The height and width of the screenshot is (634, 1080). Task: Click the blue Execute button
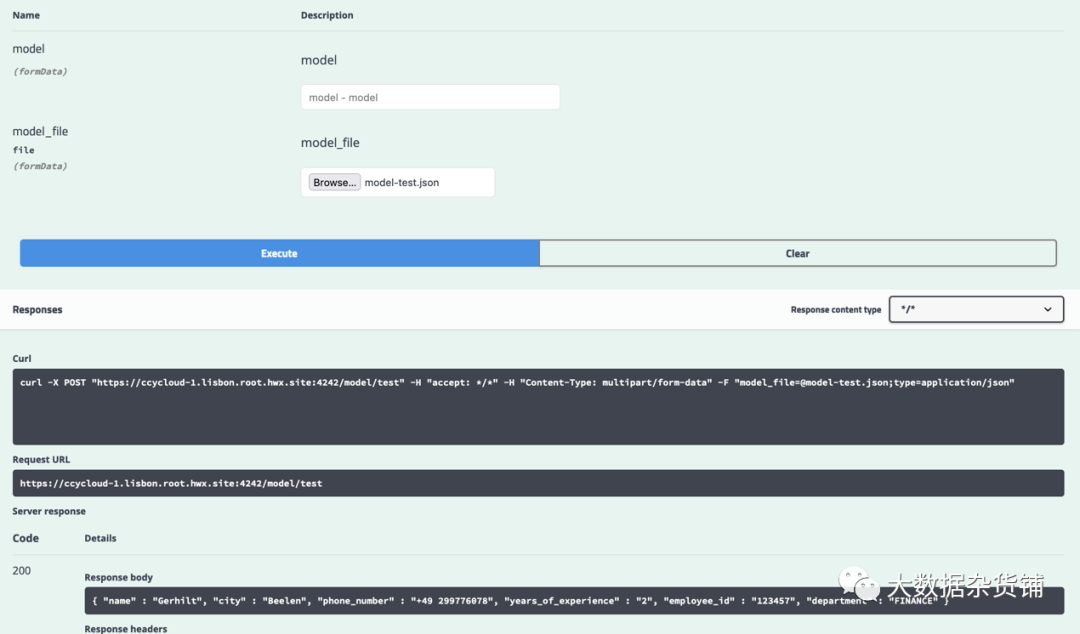(279, 253)
